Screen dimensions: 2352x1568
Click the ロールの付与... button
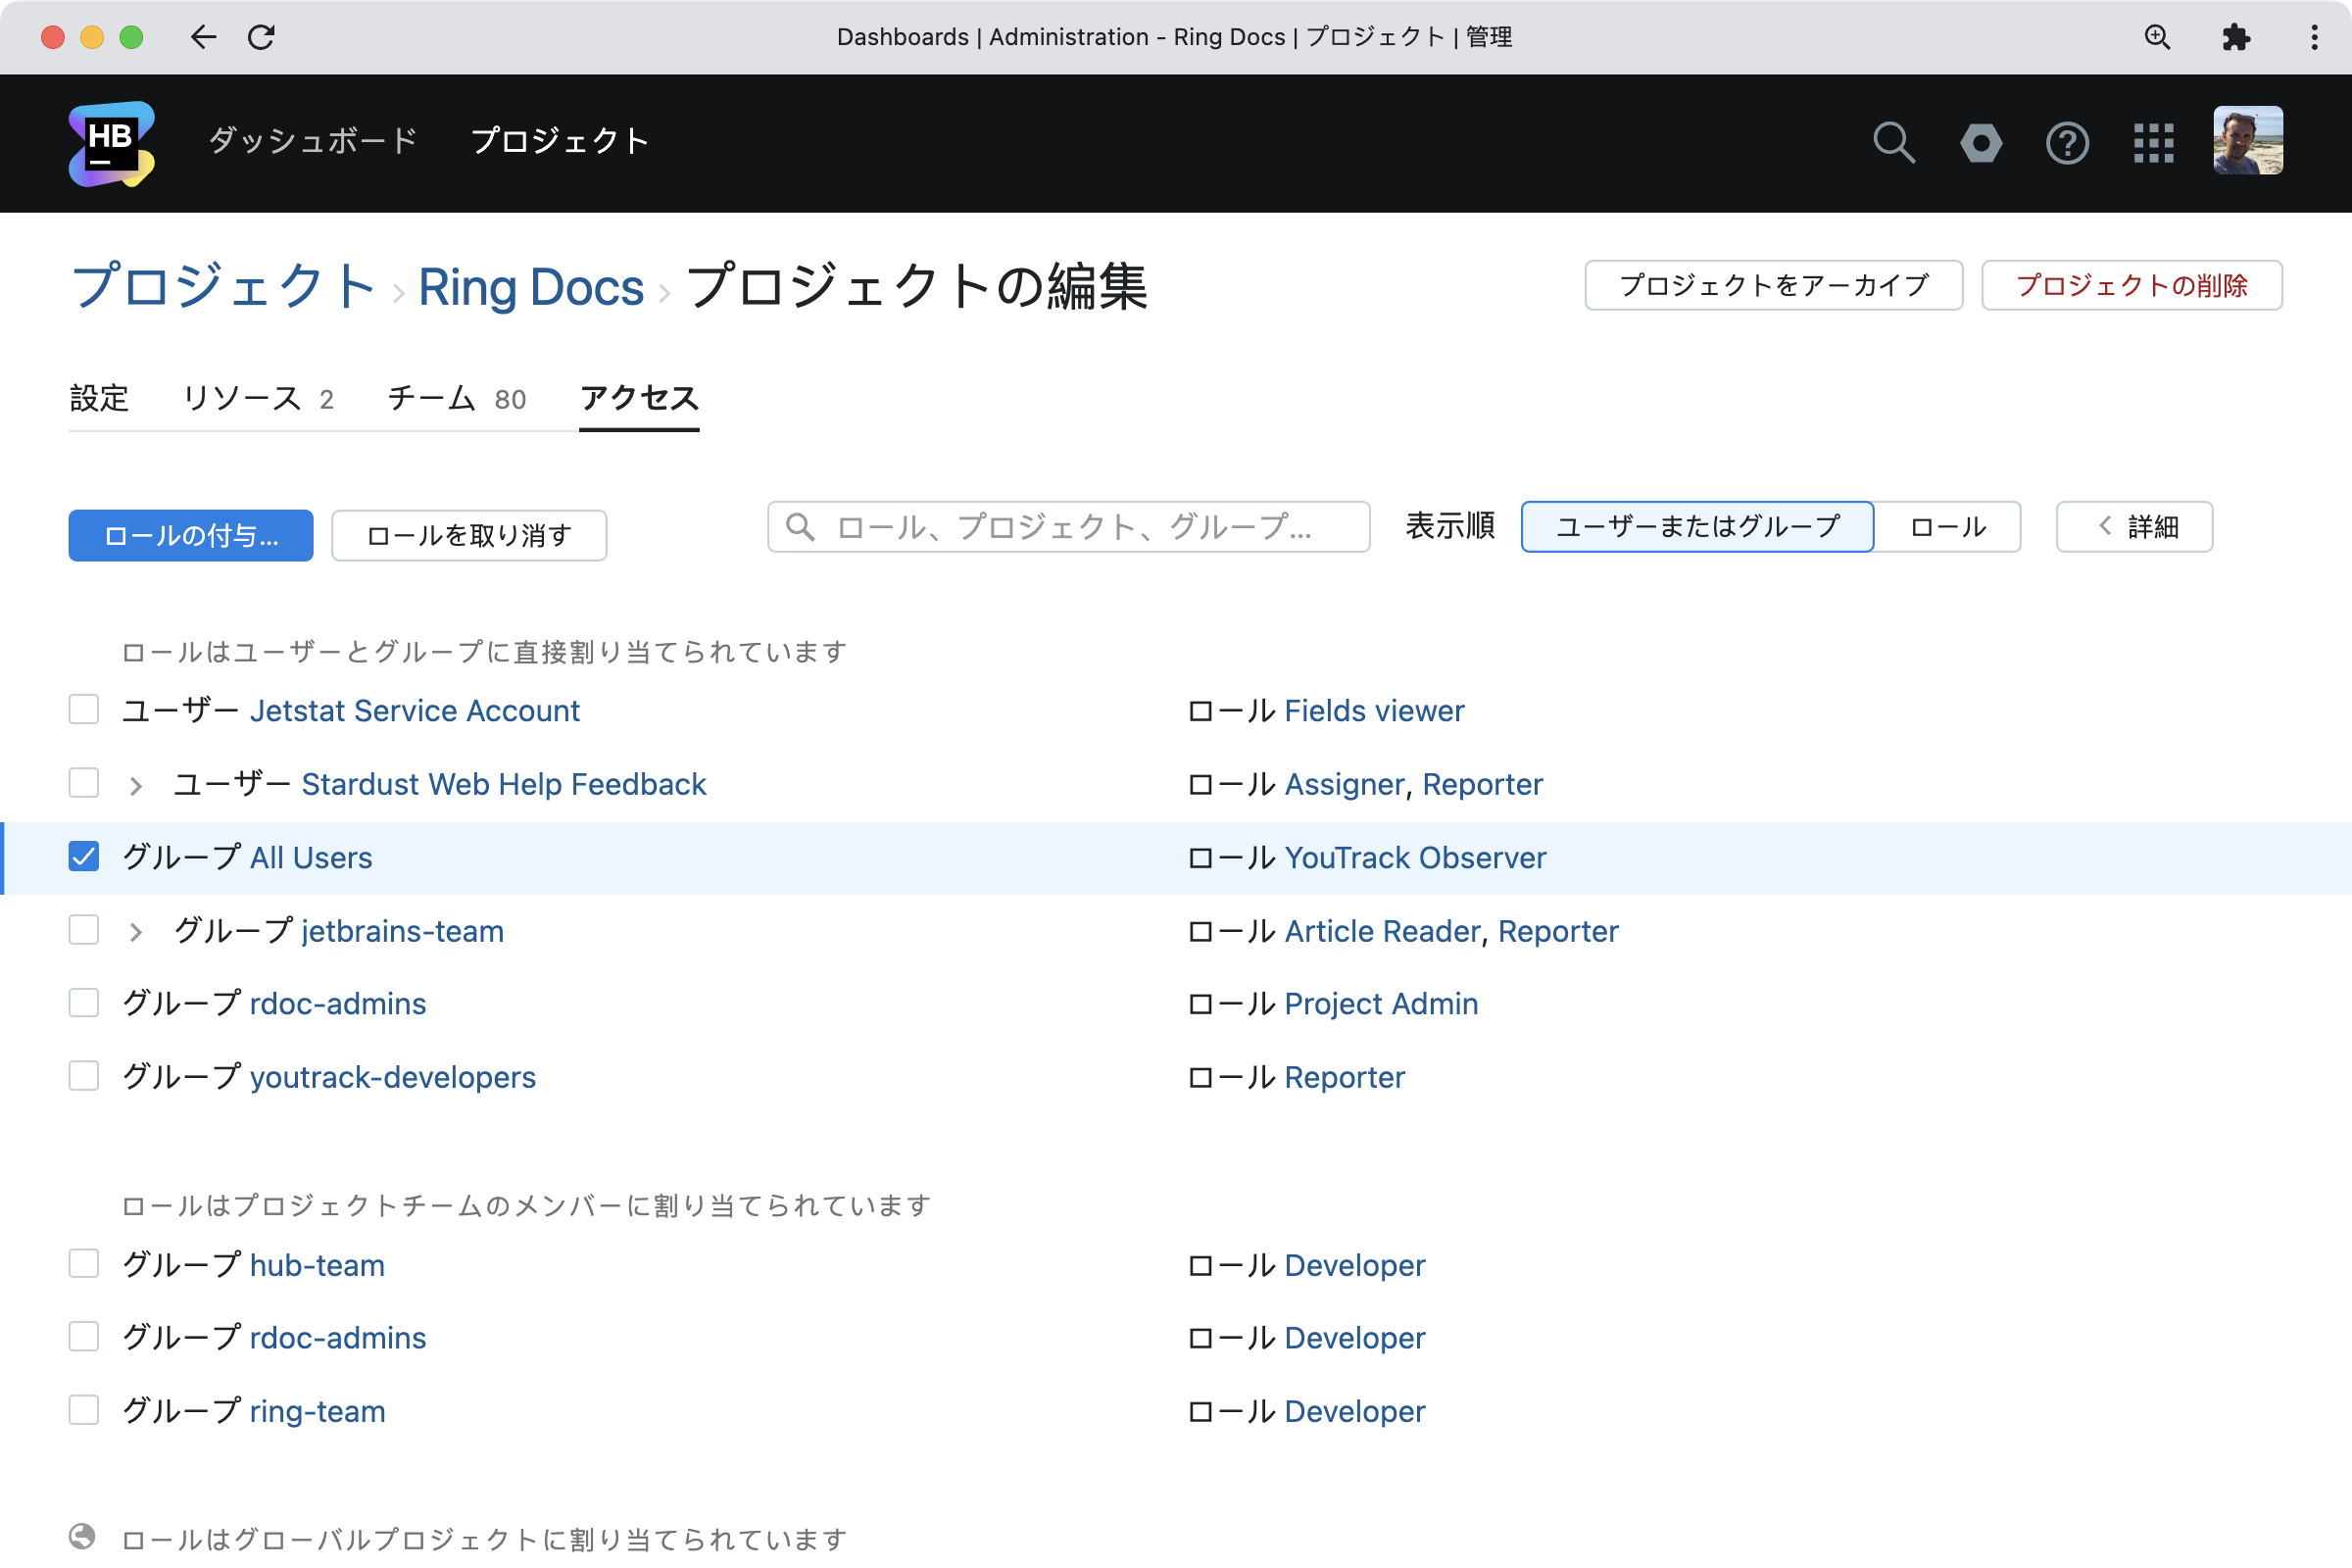tap(190, 536)
